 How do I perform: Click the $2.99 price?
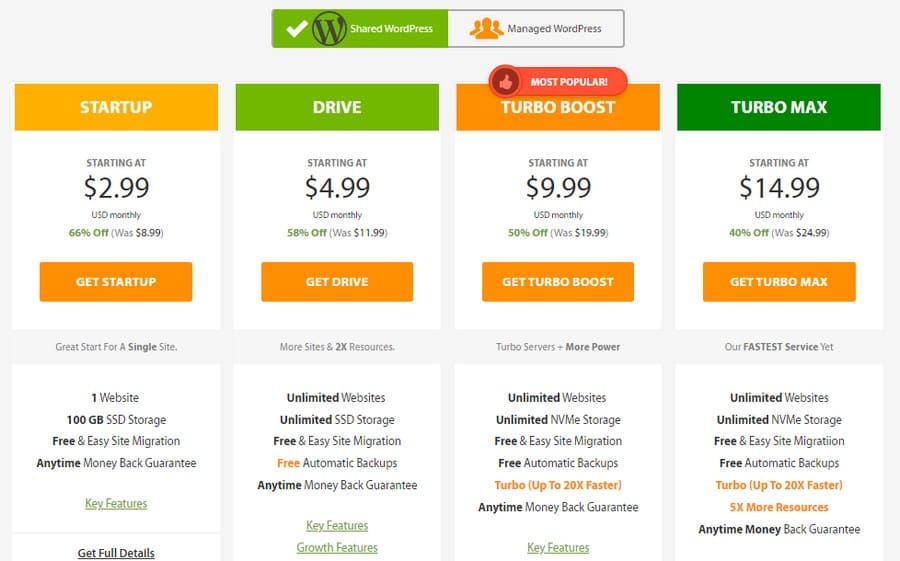116,188
